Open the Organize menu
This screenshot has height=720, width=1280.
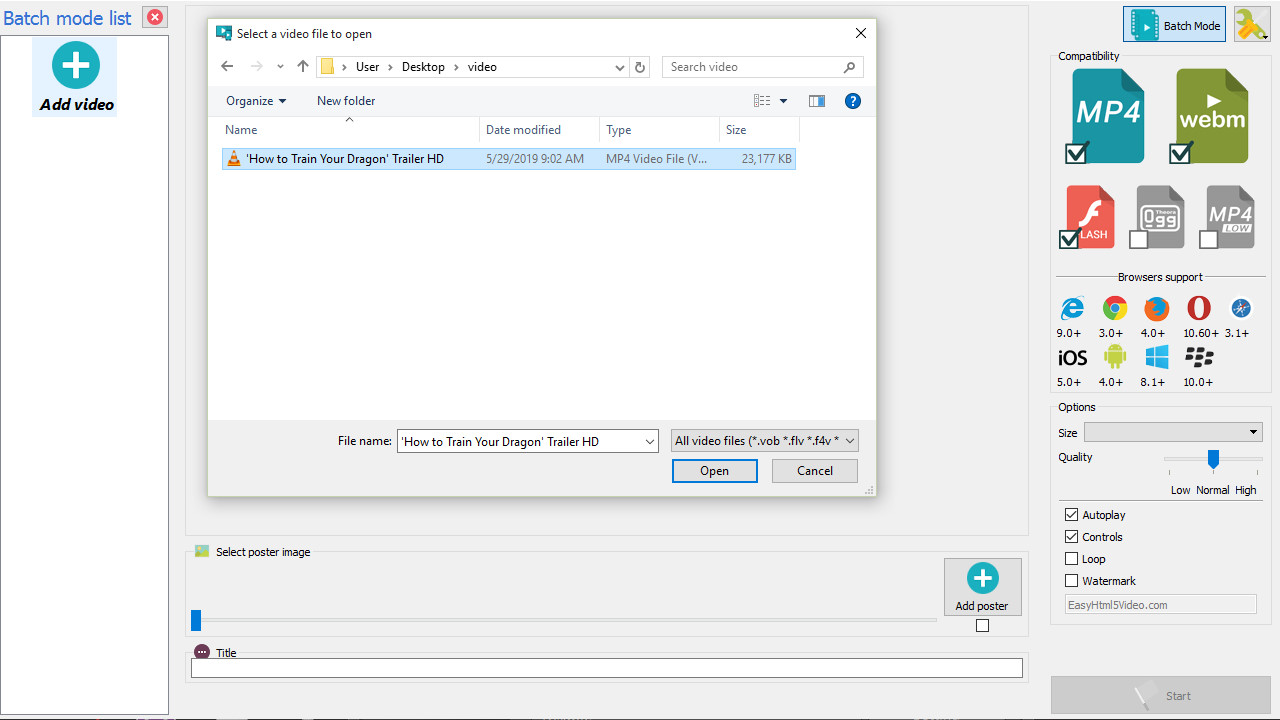(255, 101)
